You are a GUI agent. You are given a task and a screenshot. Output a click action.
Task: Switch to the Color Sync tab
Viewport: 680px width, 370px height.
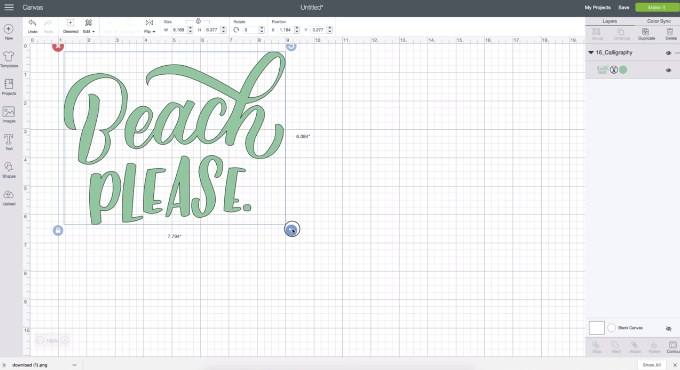pos(658,21)
